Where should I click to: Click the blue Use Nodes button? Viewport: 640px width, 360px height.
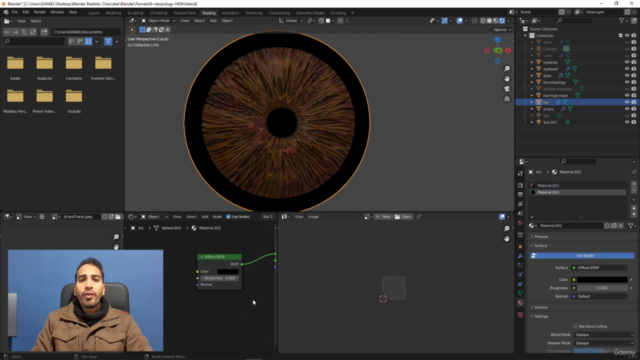tap(582, 256)
